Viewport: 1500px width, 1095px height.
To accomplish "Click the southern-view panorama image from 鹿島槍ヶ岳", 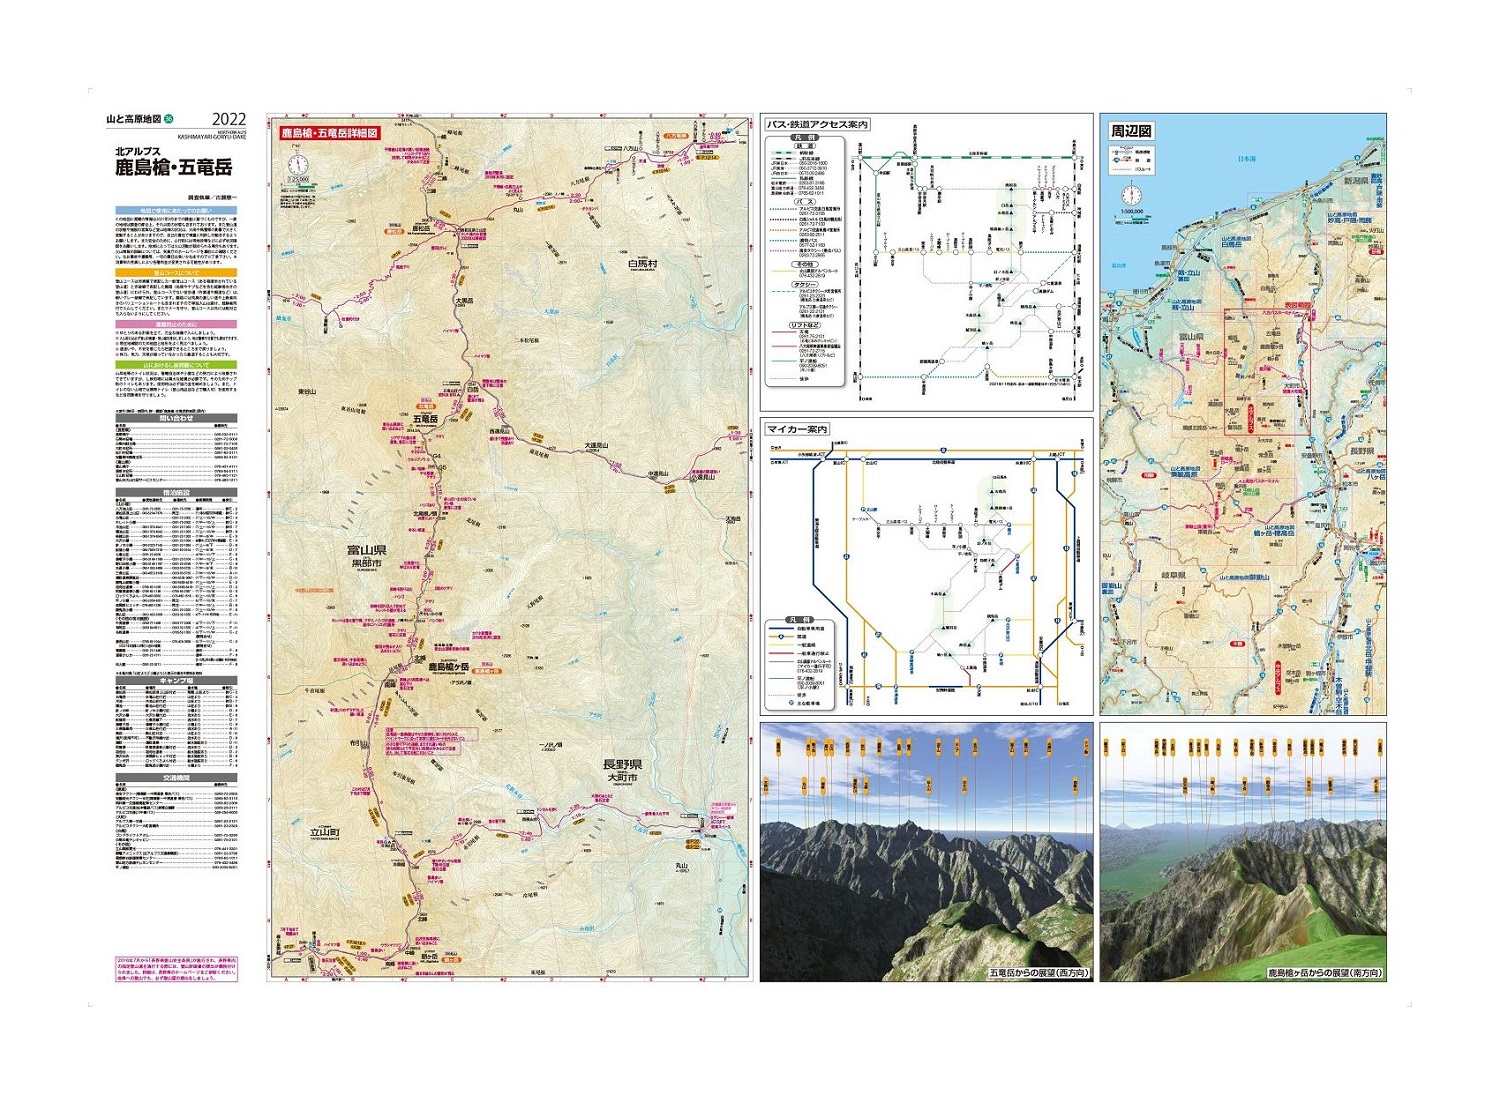I will [1243, 851].
